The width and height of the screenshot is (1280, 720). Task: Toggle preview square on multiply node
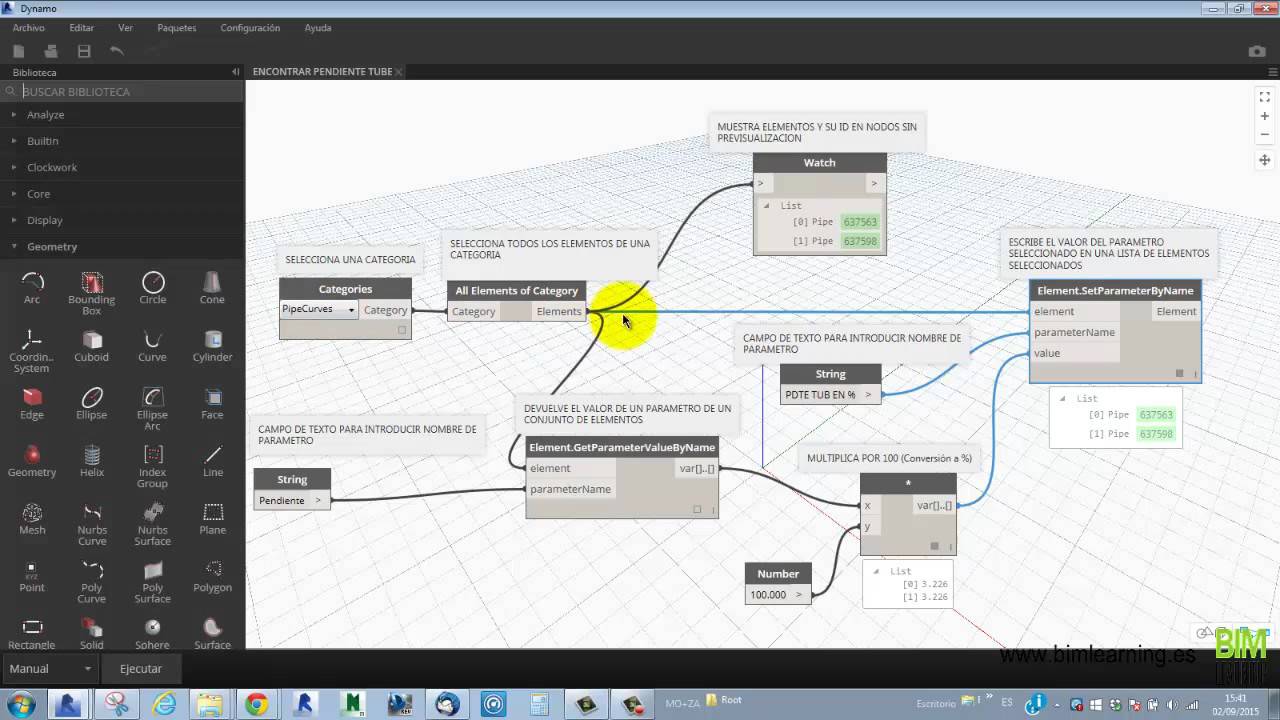(935, 546)
